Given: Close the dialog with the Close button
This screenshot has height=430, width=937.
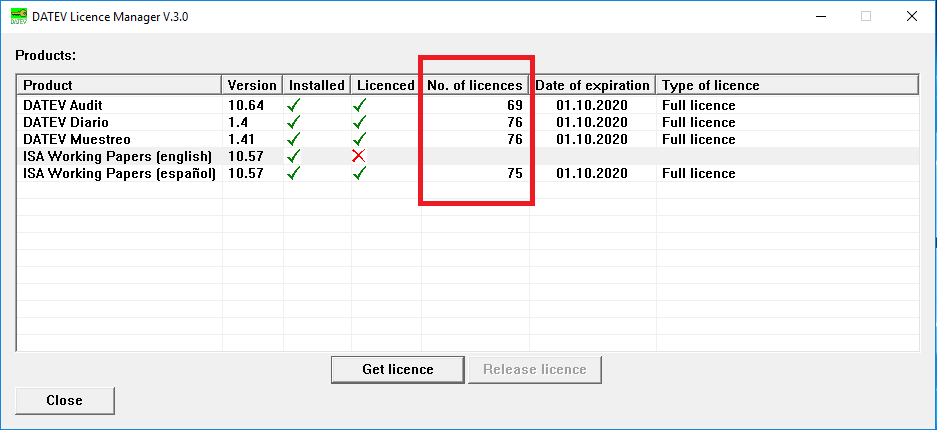Looking at the screenshot, I should [x=65, y=400].
